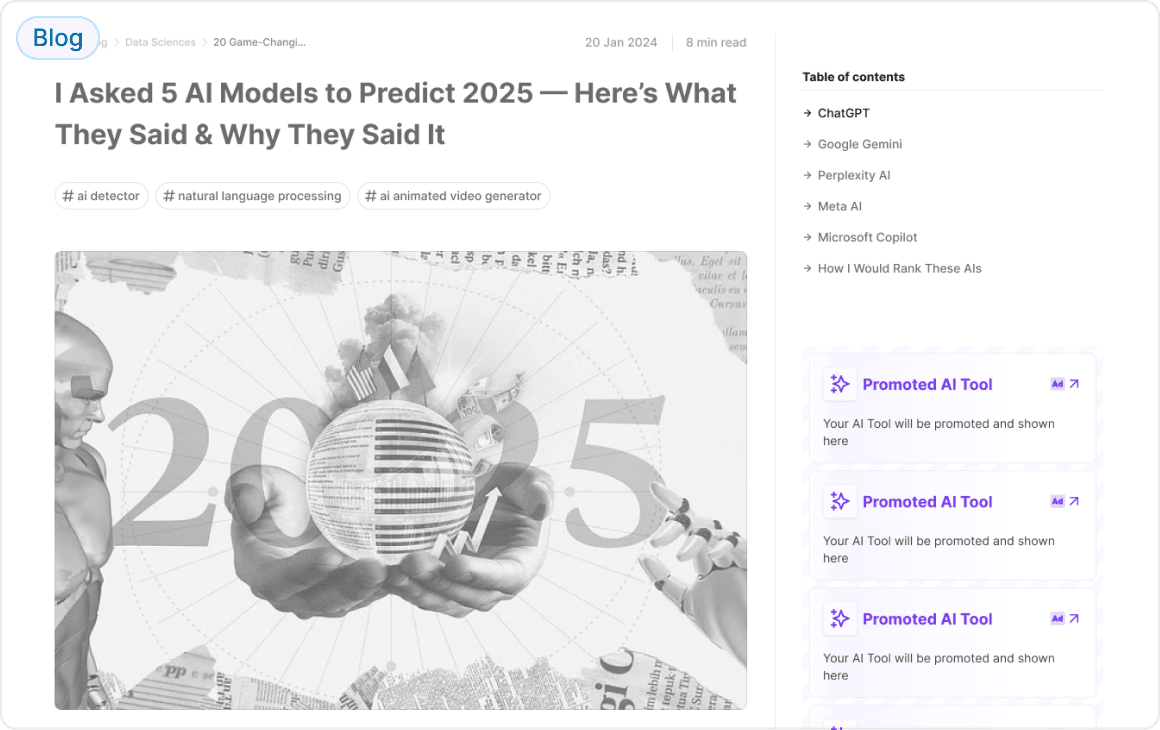
Task: Click the sparkle icon on the third promoted card
Action: 840,618
